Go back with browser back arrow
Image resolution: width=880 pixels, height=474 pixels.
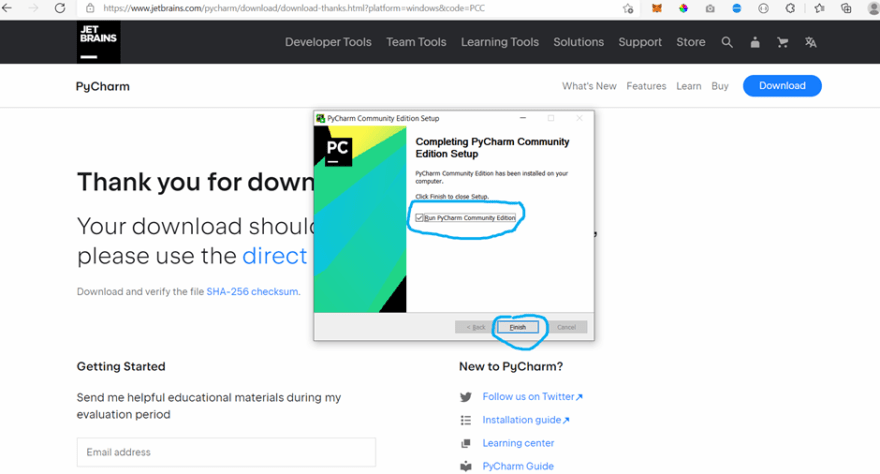[x=7, y=8]
